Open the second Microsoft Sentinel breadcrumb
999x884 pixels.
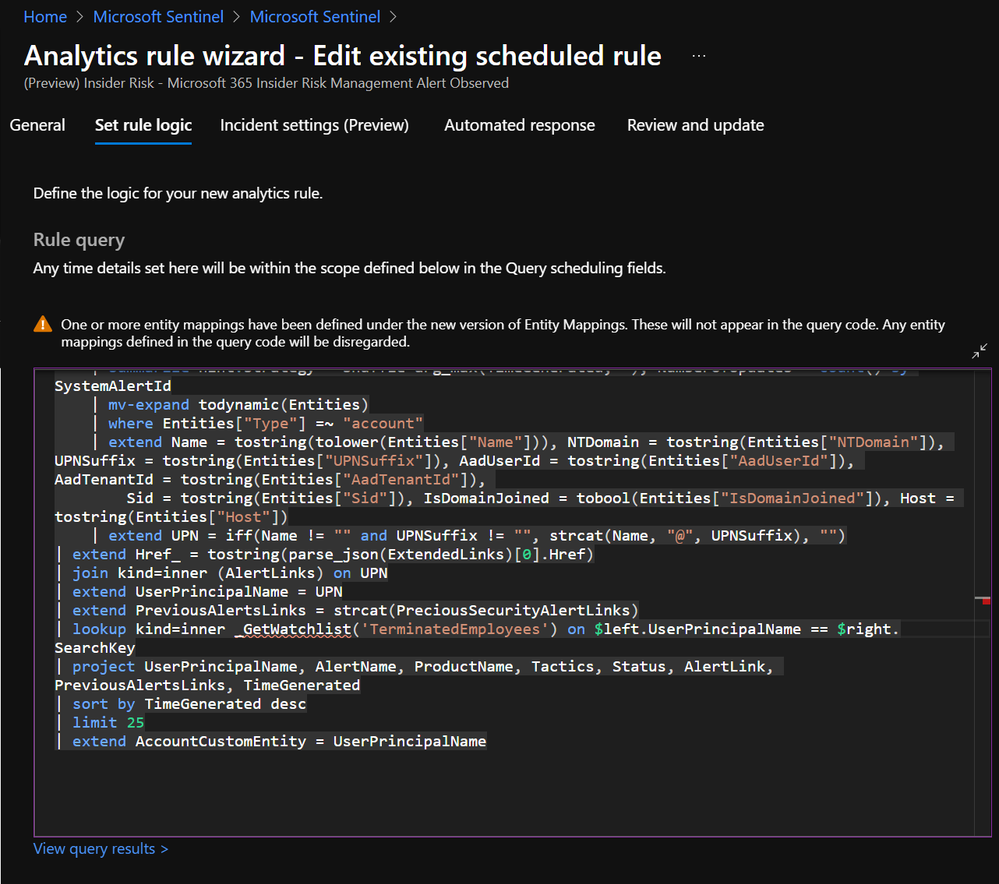[x=315, y=17]
